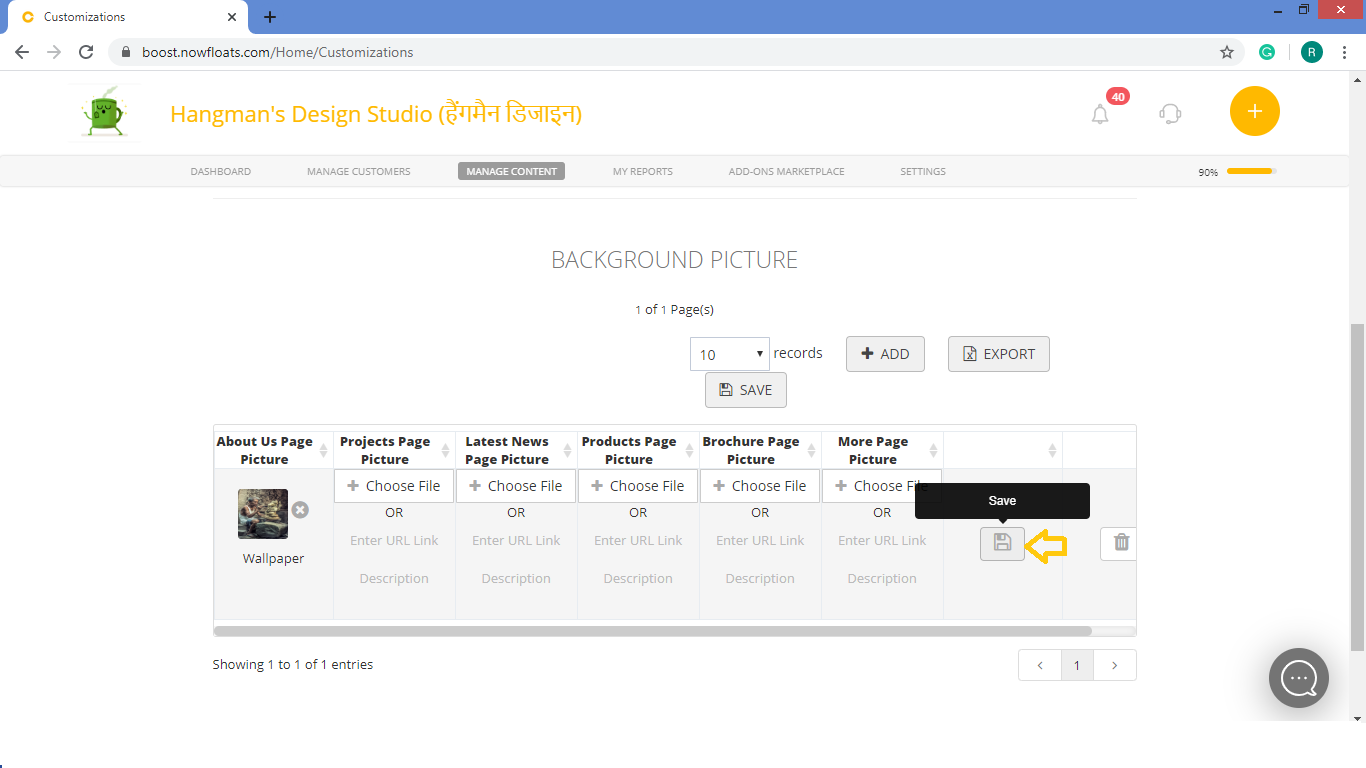The height and width of the screenshot is (768, 1366).
Task: Open the records per page dropdown
Action: [x=730, y=354]
